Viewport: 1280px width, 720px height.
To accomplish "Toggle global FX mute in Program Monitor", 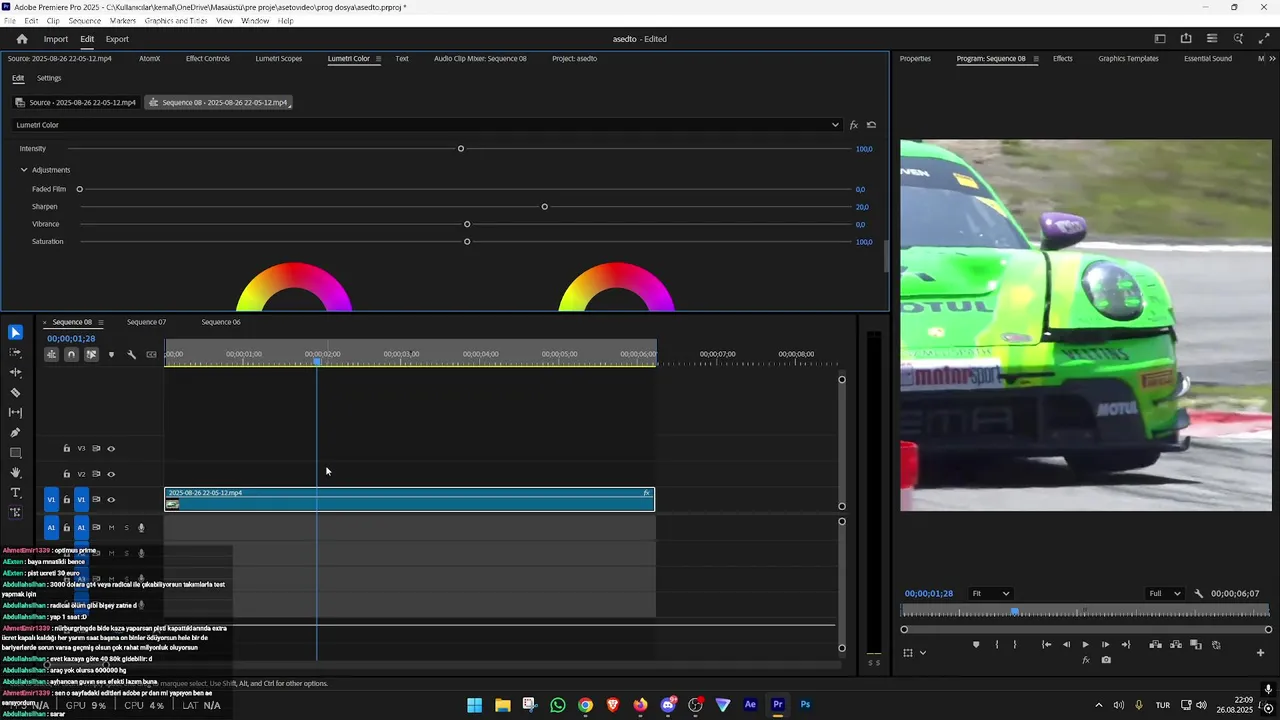I will [1086, 660].
